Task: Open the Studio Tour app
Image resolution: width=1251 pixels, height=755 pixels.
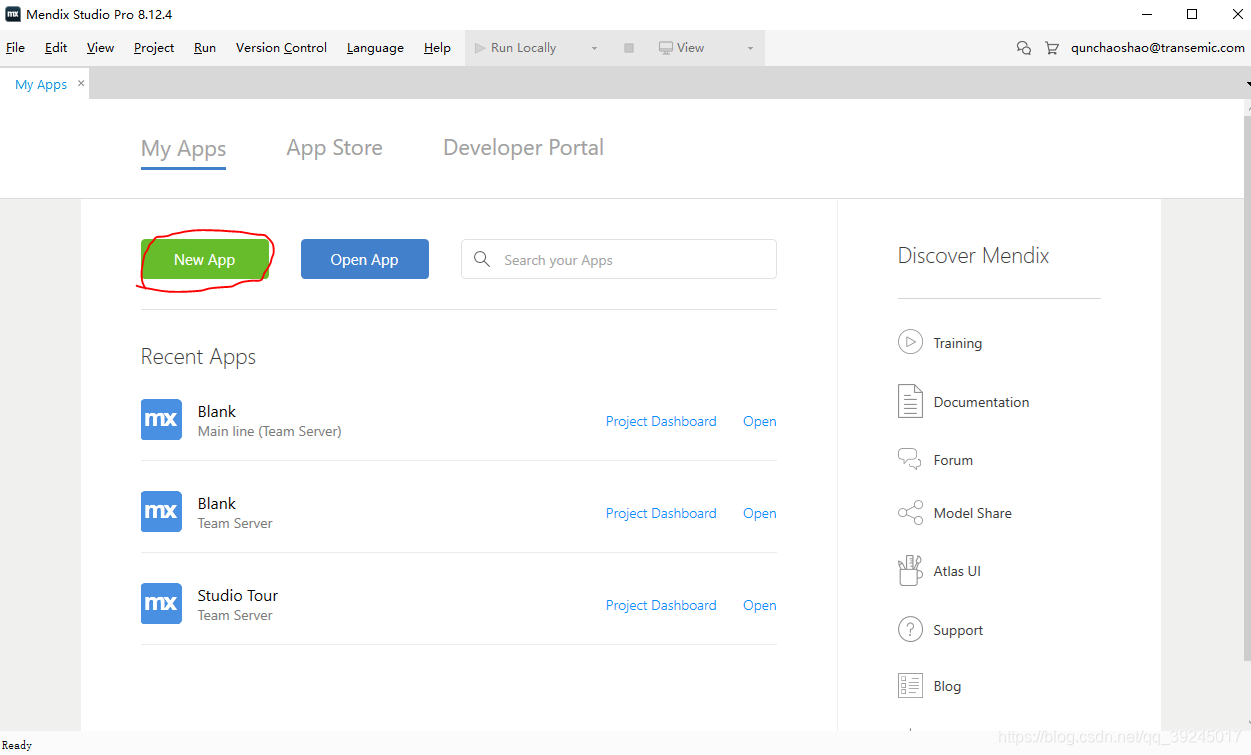Action: point(759,605)
